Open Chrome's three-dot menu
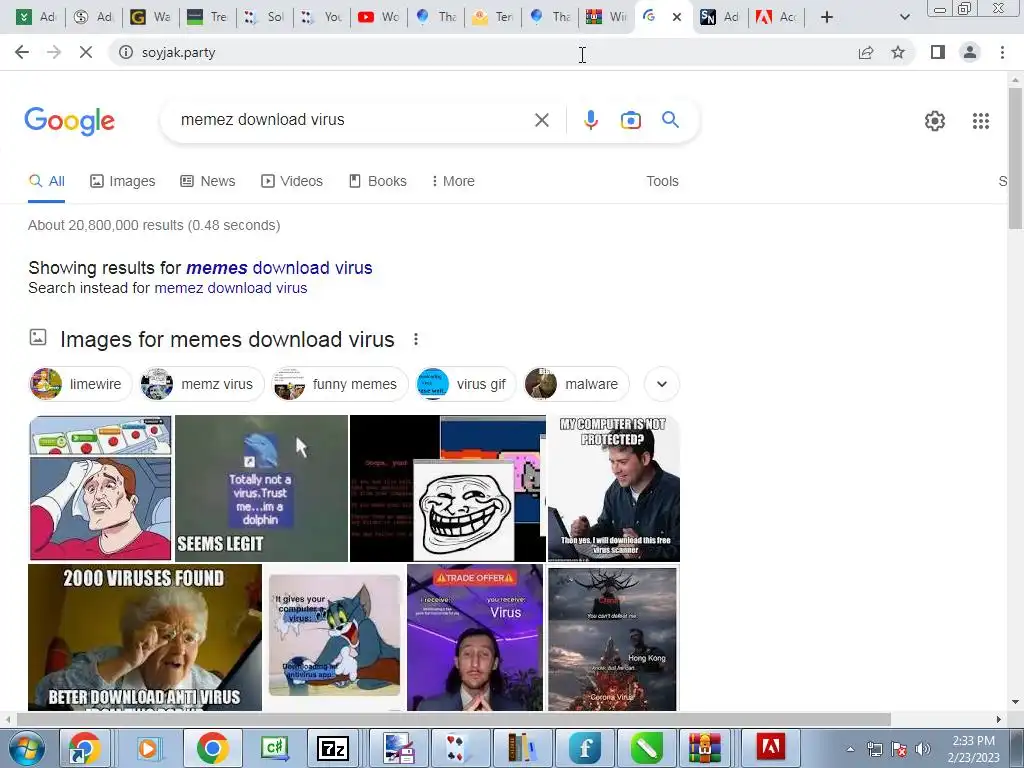 pyautogui.click(x=1002, y=52)
